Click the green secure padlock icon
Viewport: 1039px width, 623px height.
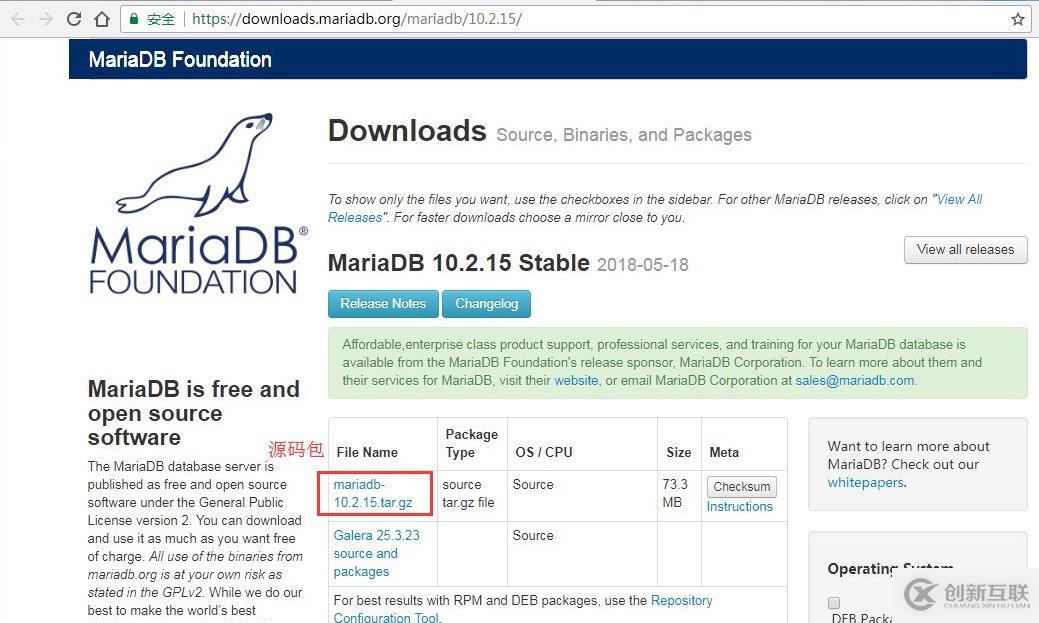[134, 19]
